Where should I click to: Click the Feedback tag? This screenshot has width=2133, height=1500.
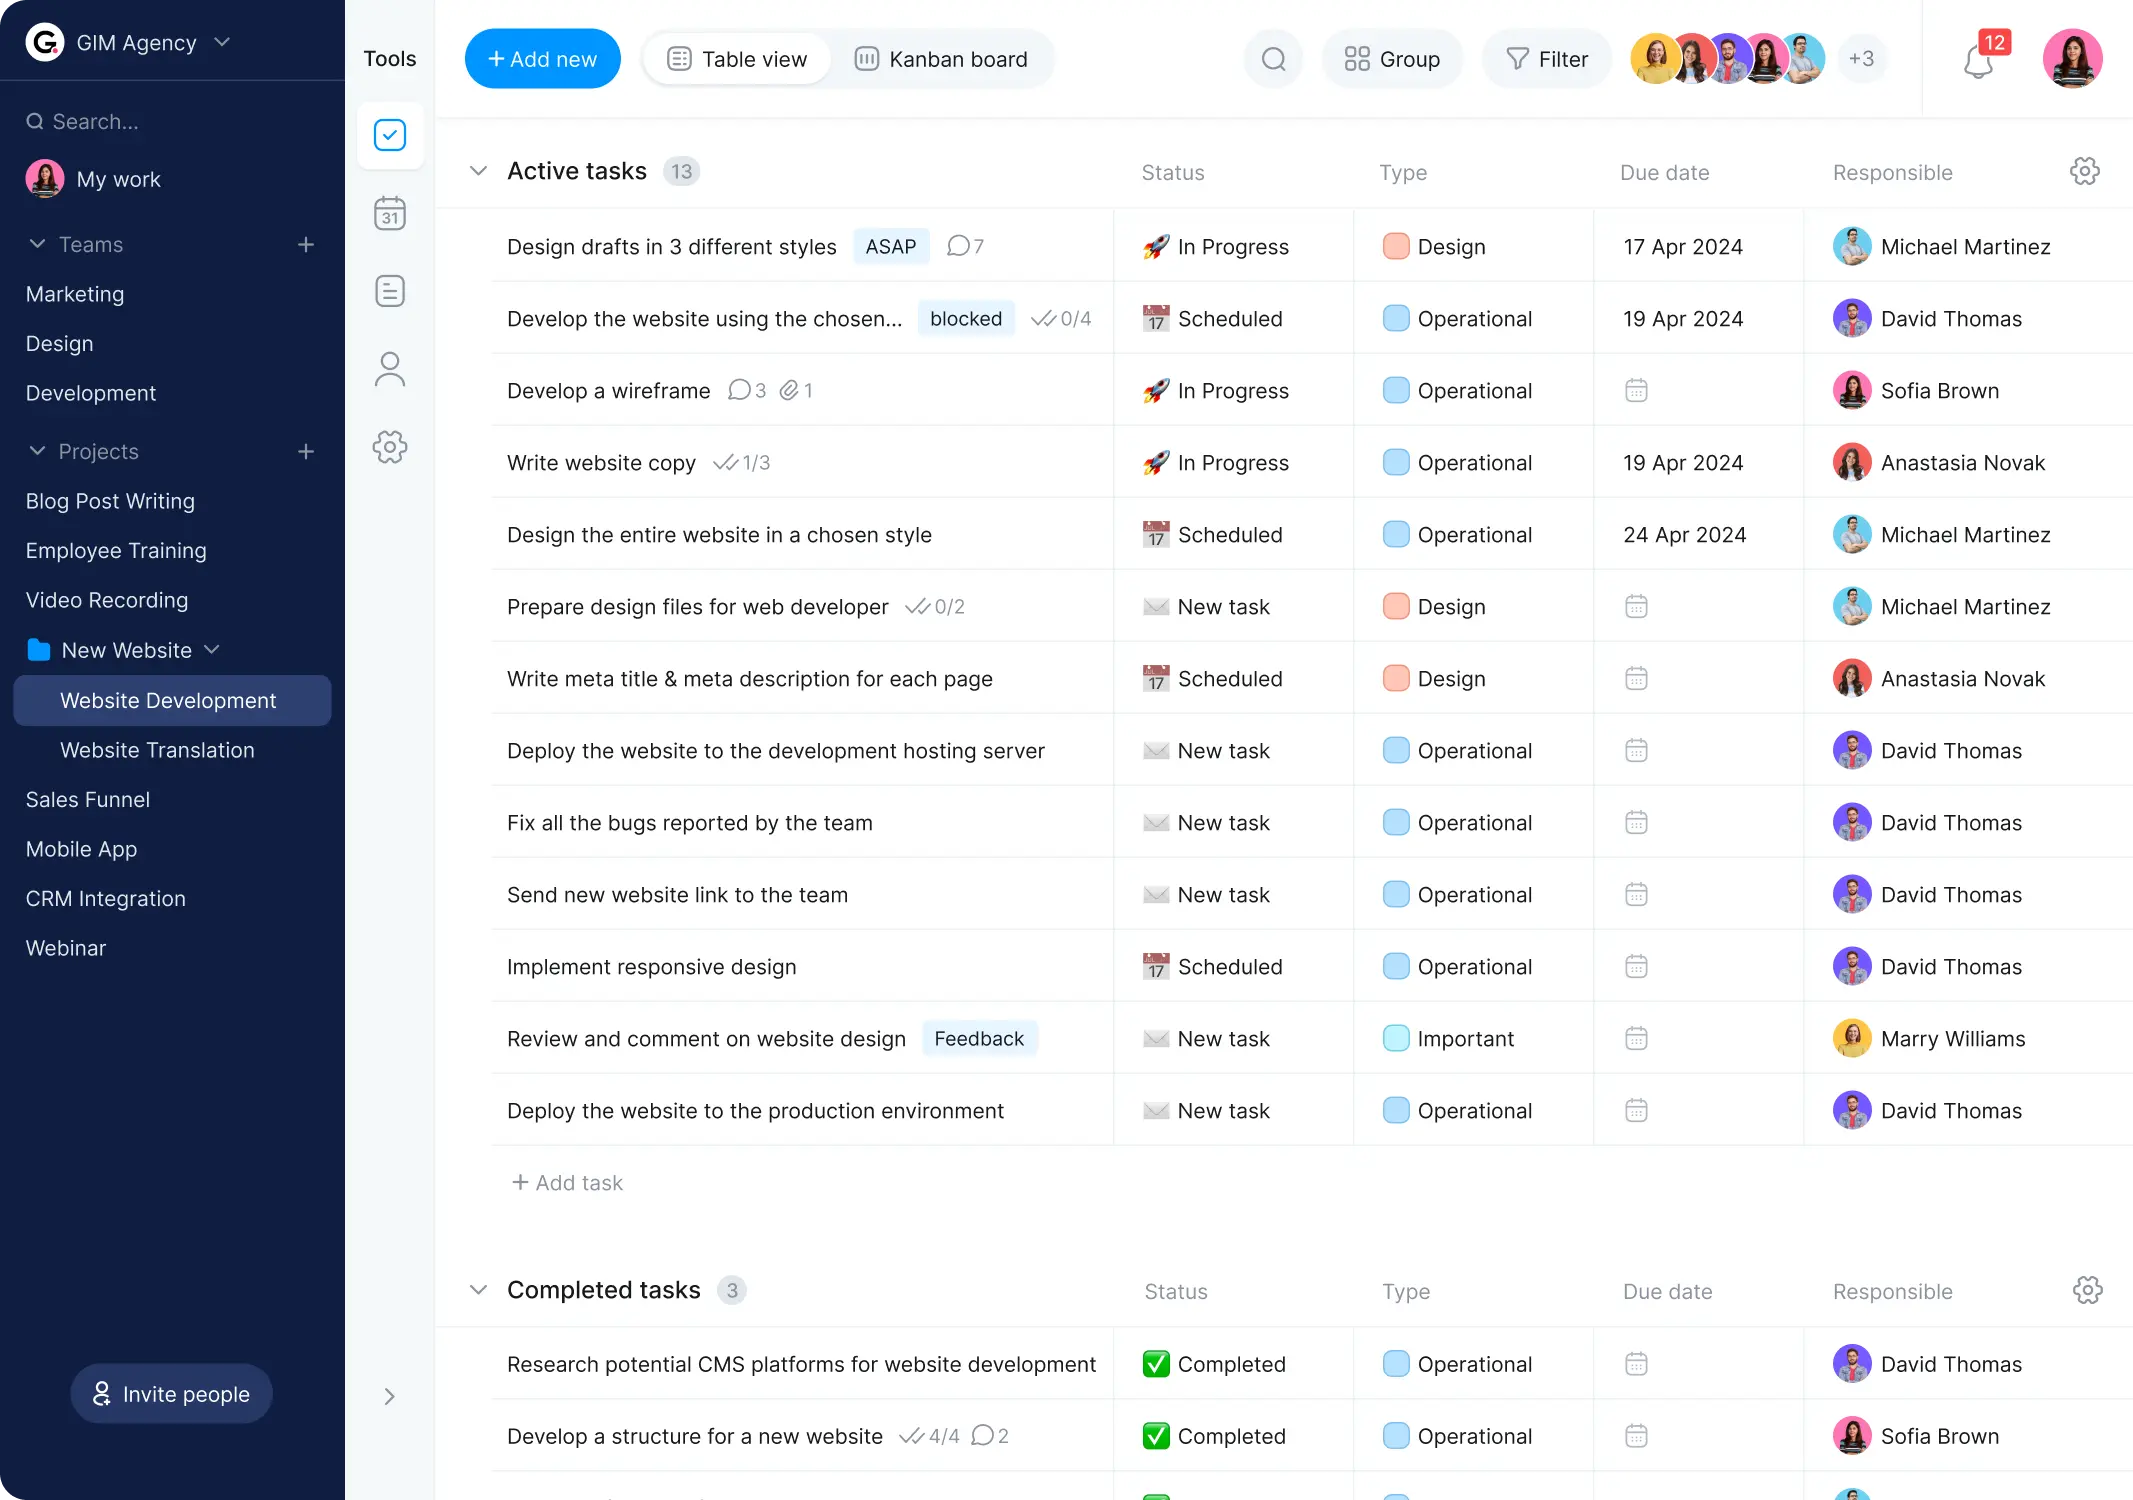pyautogui.click(x=979, y=1038)
